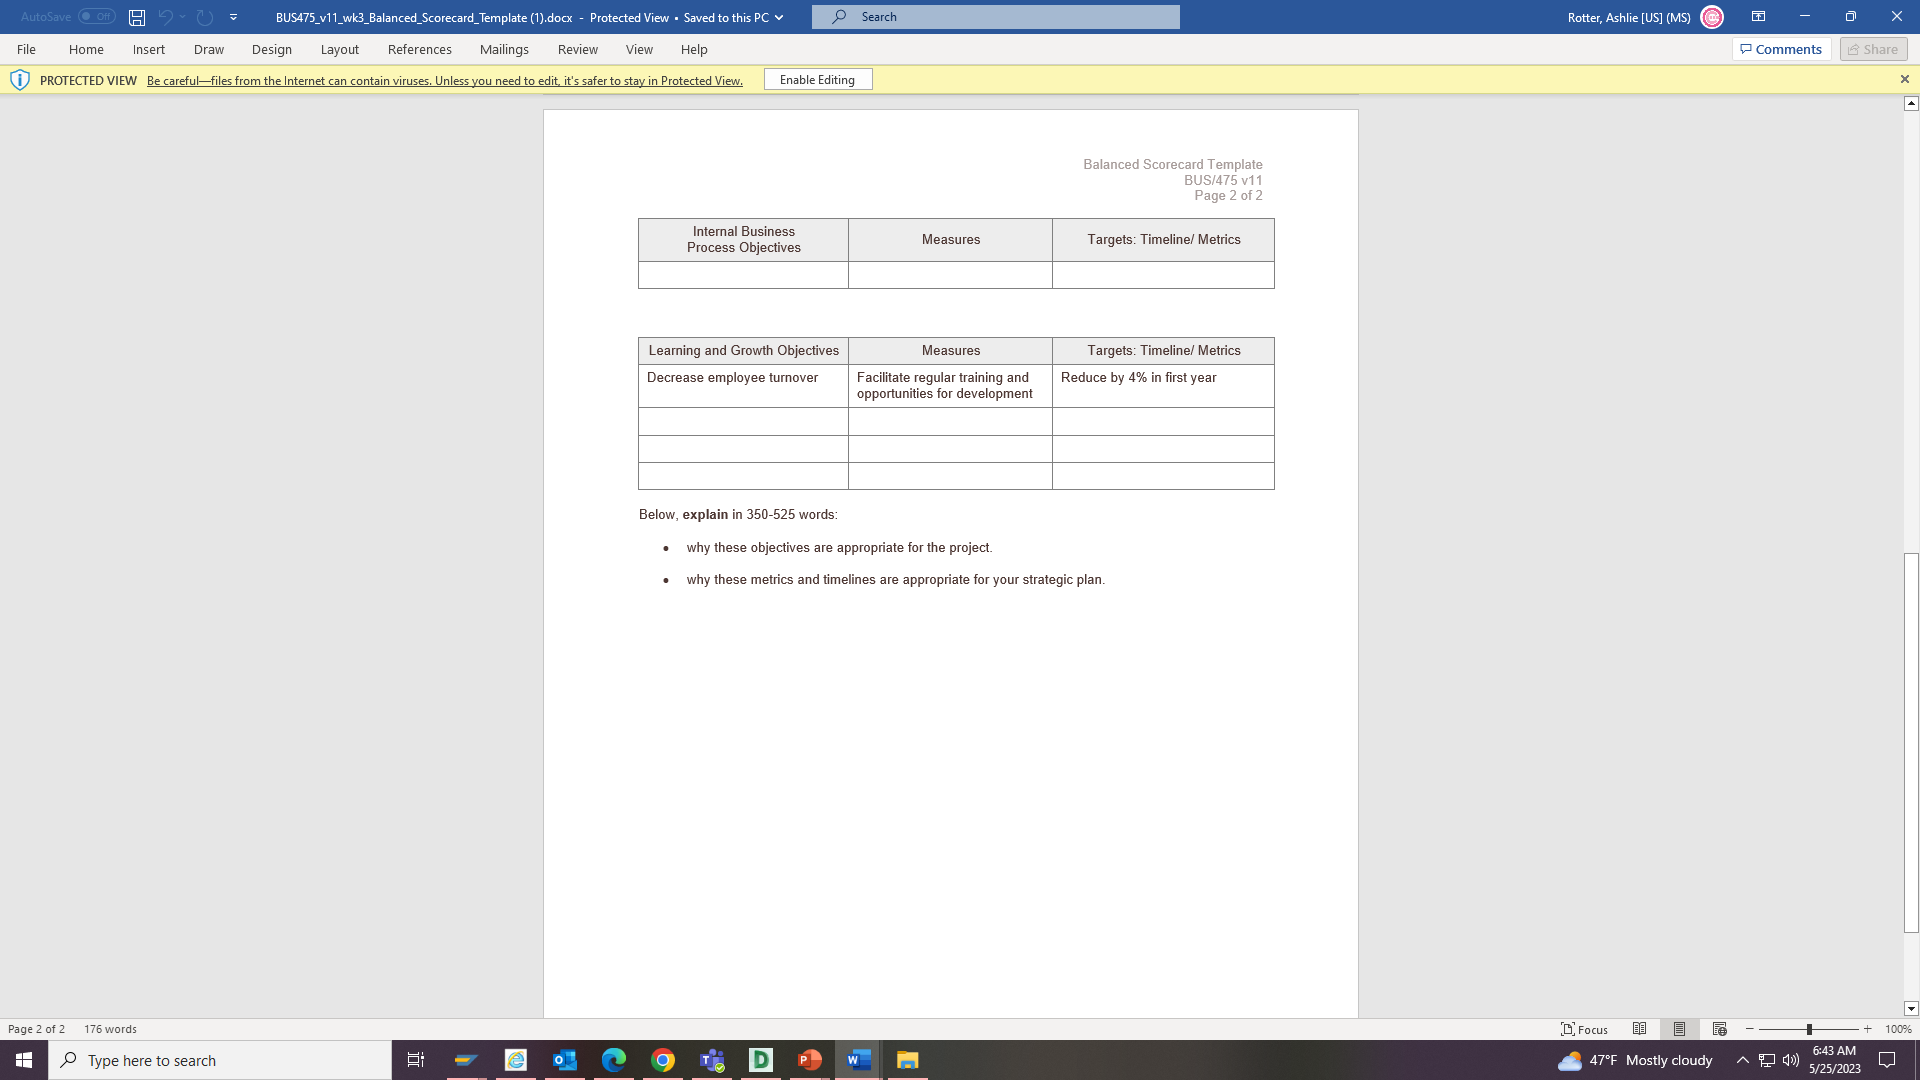This screenshot has height=1080, width=1920.
Task: Click the Undo icon
Action: (x=166, y=16)
